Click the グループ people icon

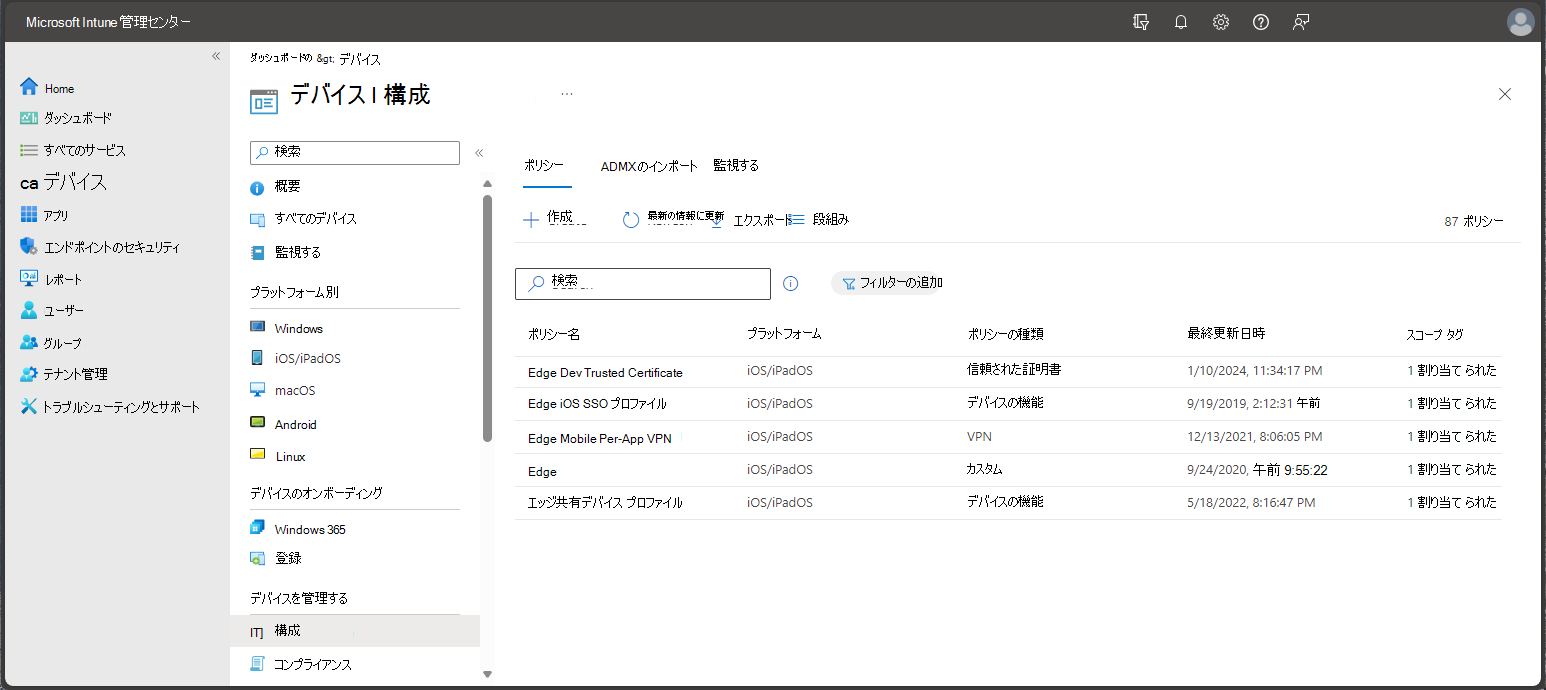coord(29,342)
